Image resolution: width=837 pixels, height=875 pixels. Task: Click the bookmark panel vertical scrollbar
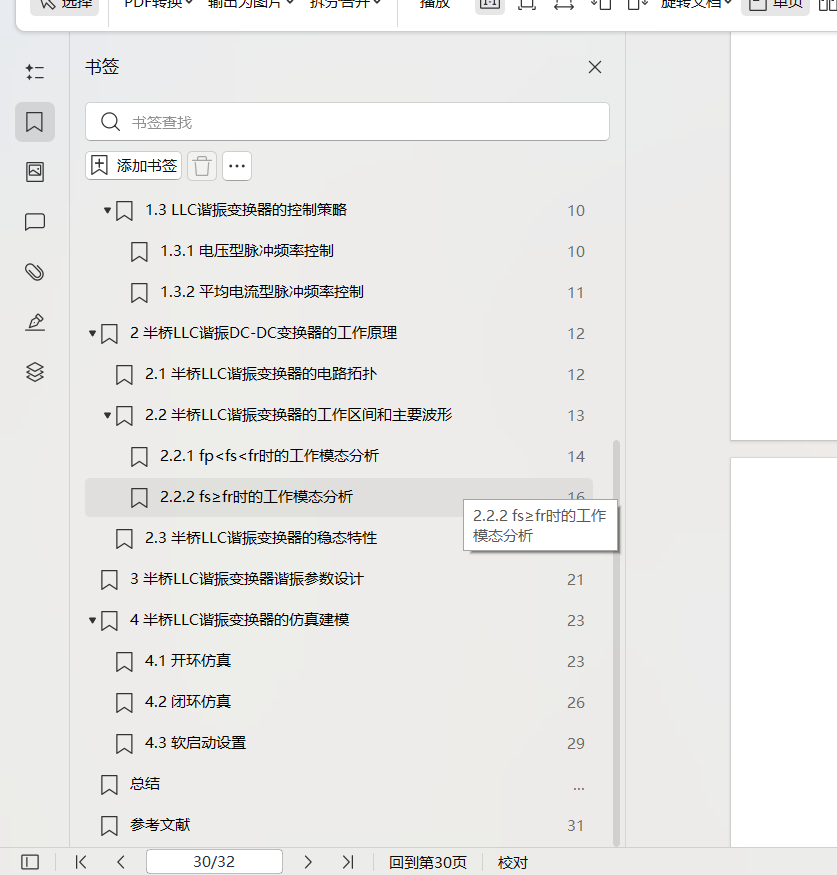pos(617,643)
